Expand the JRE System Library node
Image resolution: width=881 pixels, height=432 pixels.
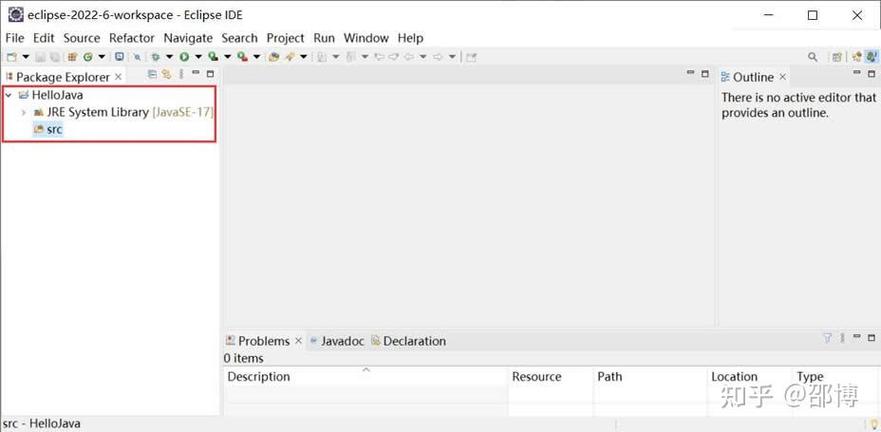pos(24,113)
